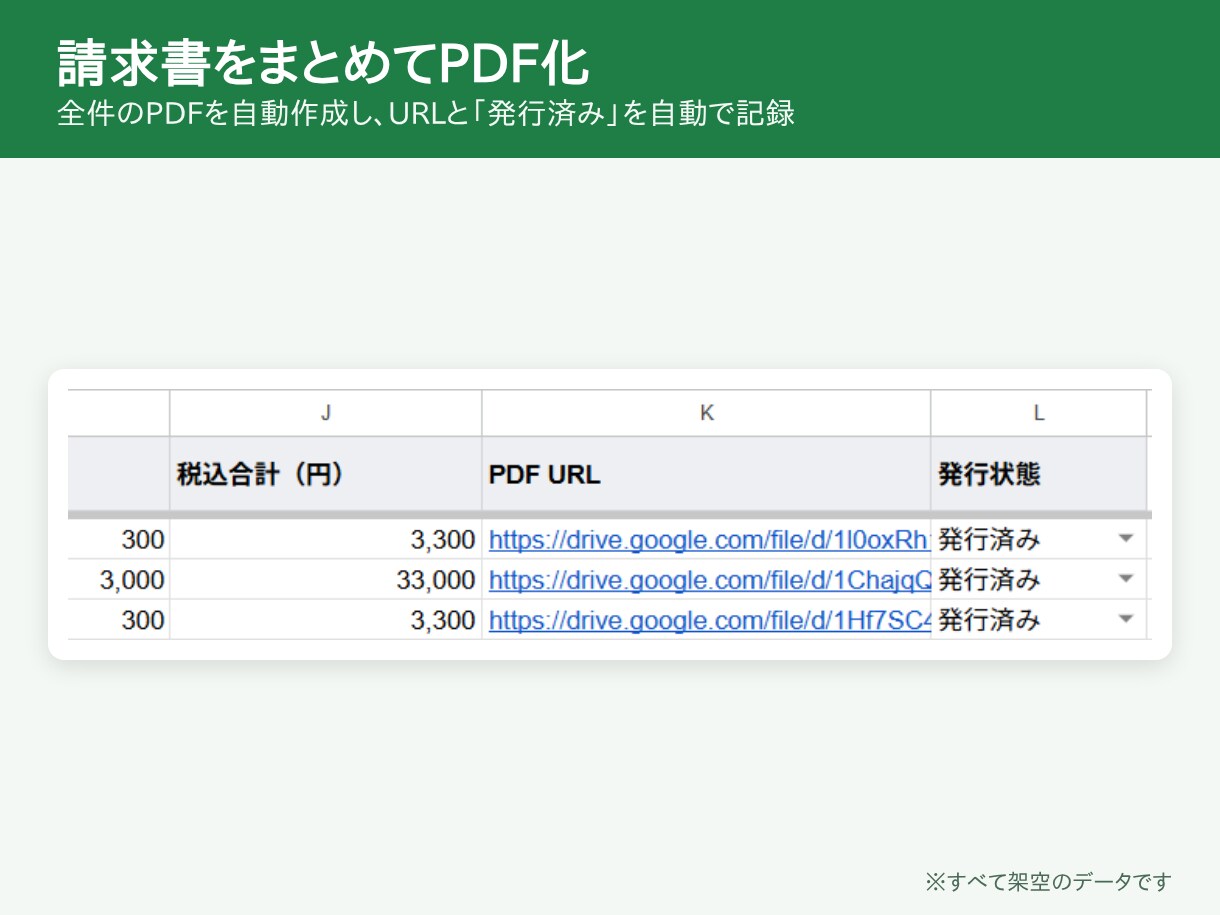The height and width of the screenshot is (915, 1220).
Task: Select column J header
Action: tap(326, 413)
